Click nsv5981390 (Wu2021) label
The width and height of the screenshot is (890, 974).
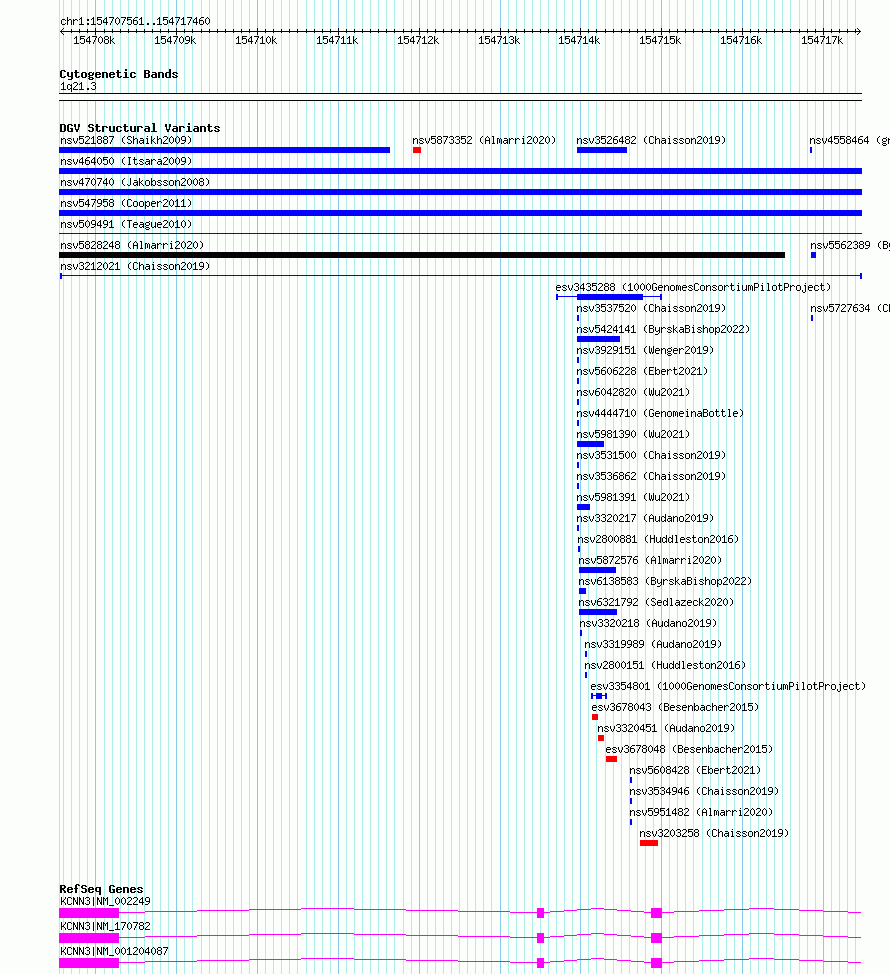(x=633, y=435)
